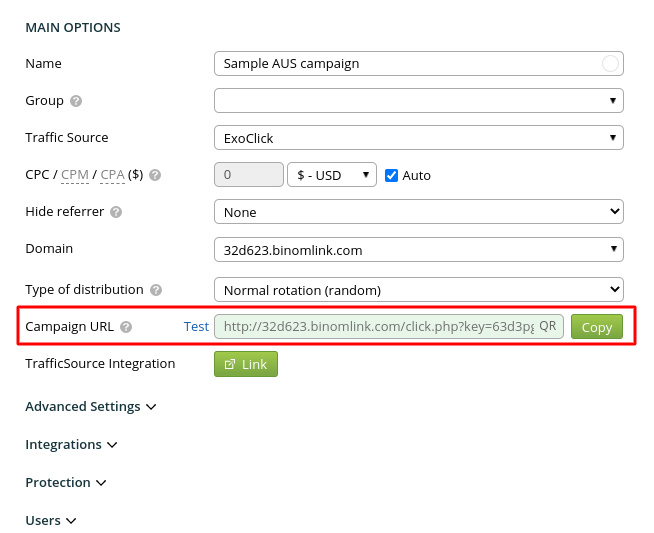Screen dimensions: 654x533
Task: Open the Domain dropdown
Action: click(x=418, y=249)
